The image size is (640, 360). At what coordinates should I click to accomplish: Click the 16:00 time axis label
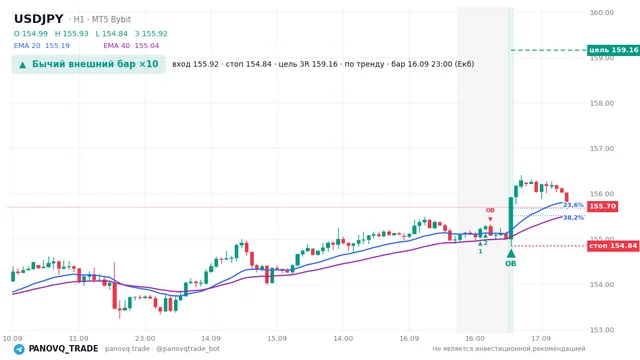[x=475, y=338]
